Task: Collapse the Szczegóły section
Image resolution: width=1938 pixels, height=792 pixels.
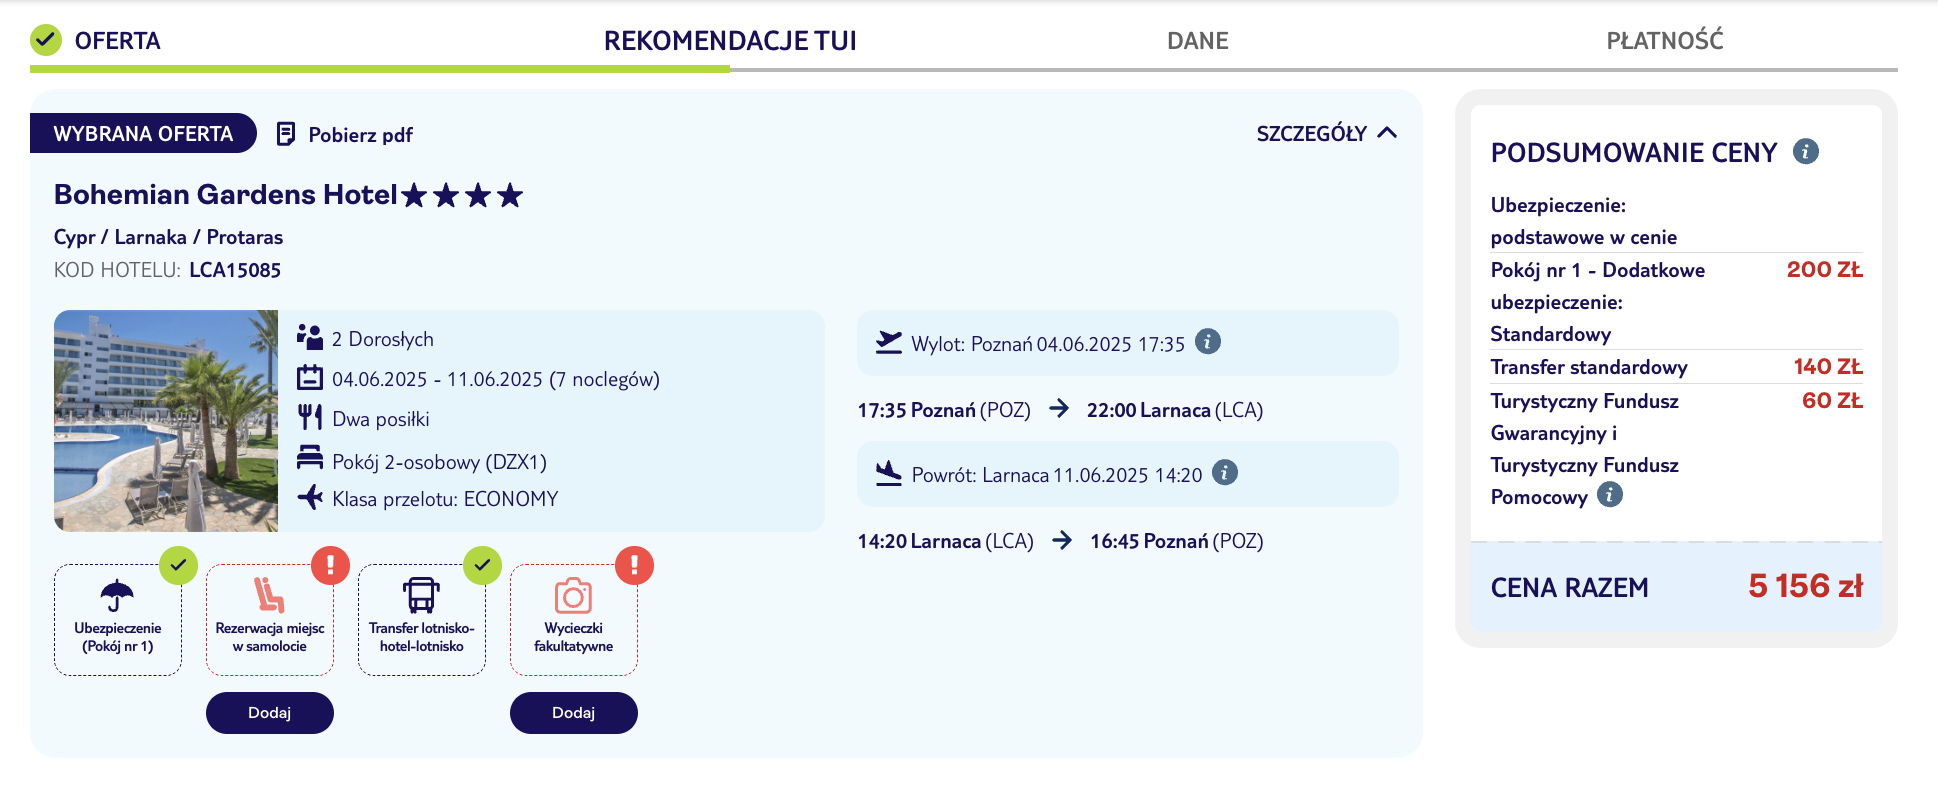Action: (1326, 134)
